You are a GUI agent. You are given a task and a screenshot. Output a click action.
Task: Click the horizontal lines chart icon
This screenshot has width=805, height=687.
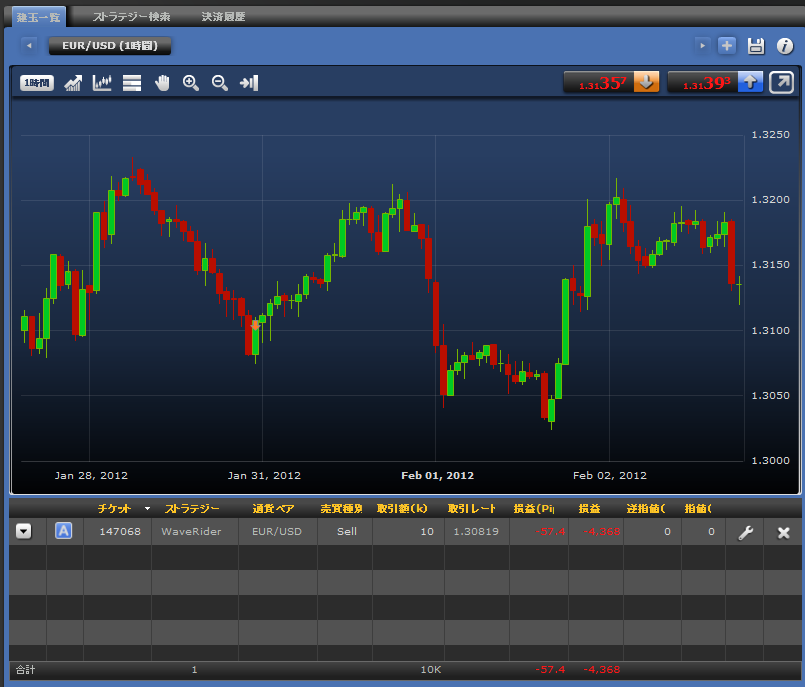click(132, 83)
